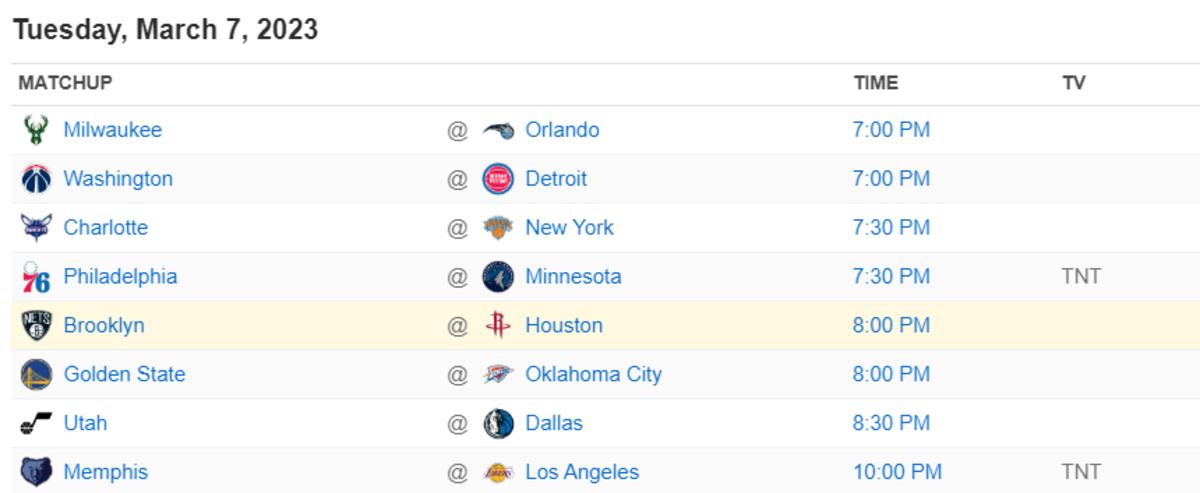The height and width of the screenshot is (493, 1200).
Task: Open the 8:30 PM Utah-Dallas game time
Action: point(891,423)
